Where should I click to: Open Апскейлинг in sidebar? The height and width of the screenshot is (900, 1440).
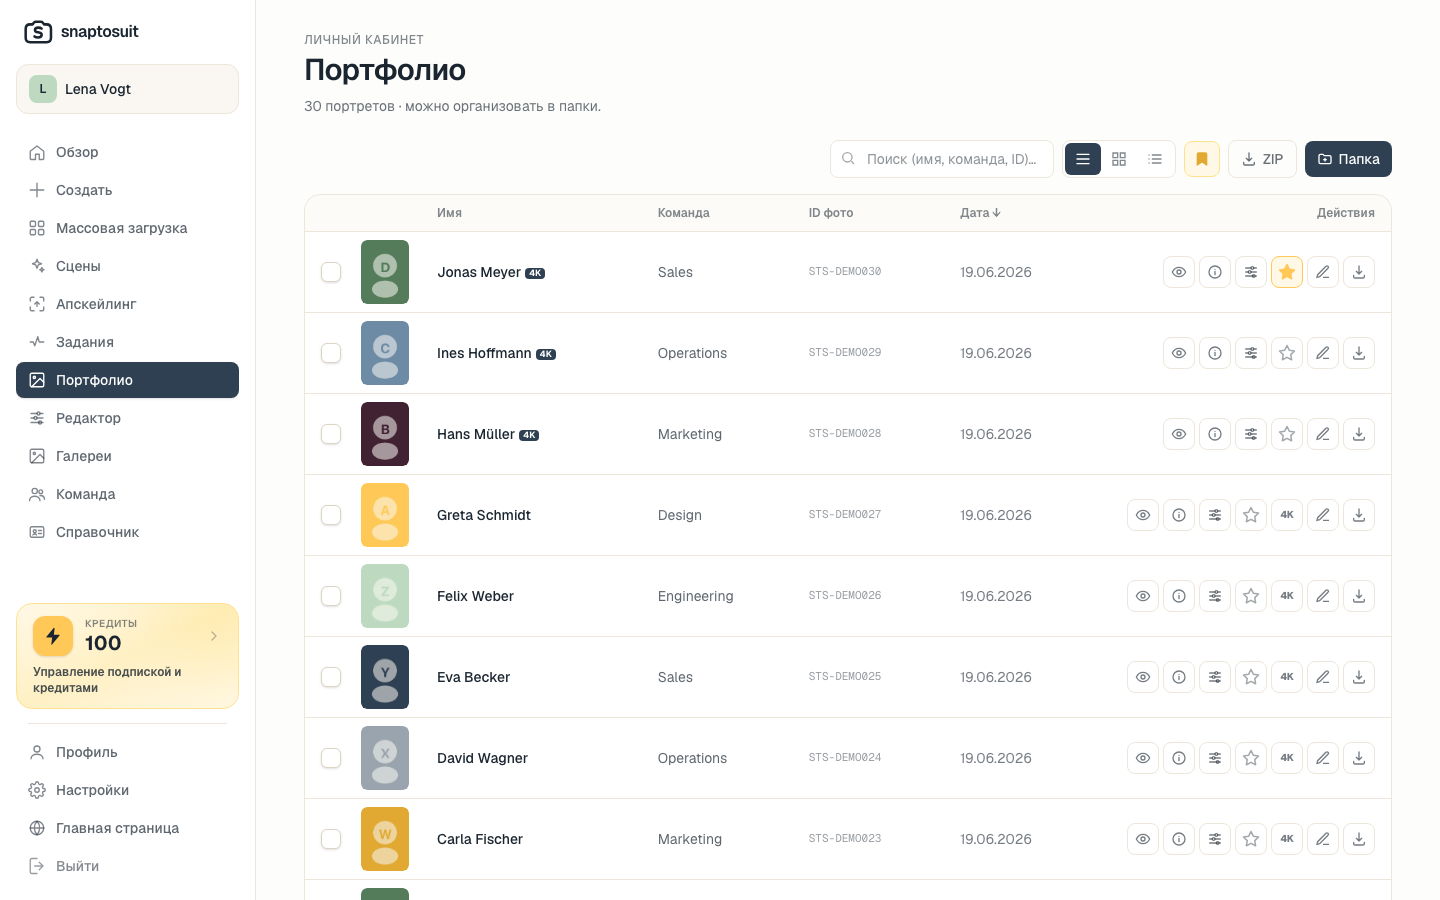[x=127, y=304]
